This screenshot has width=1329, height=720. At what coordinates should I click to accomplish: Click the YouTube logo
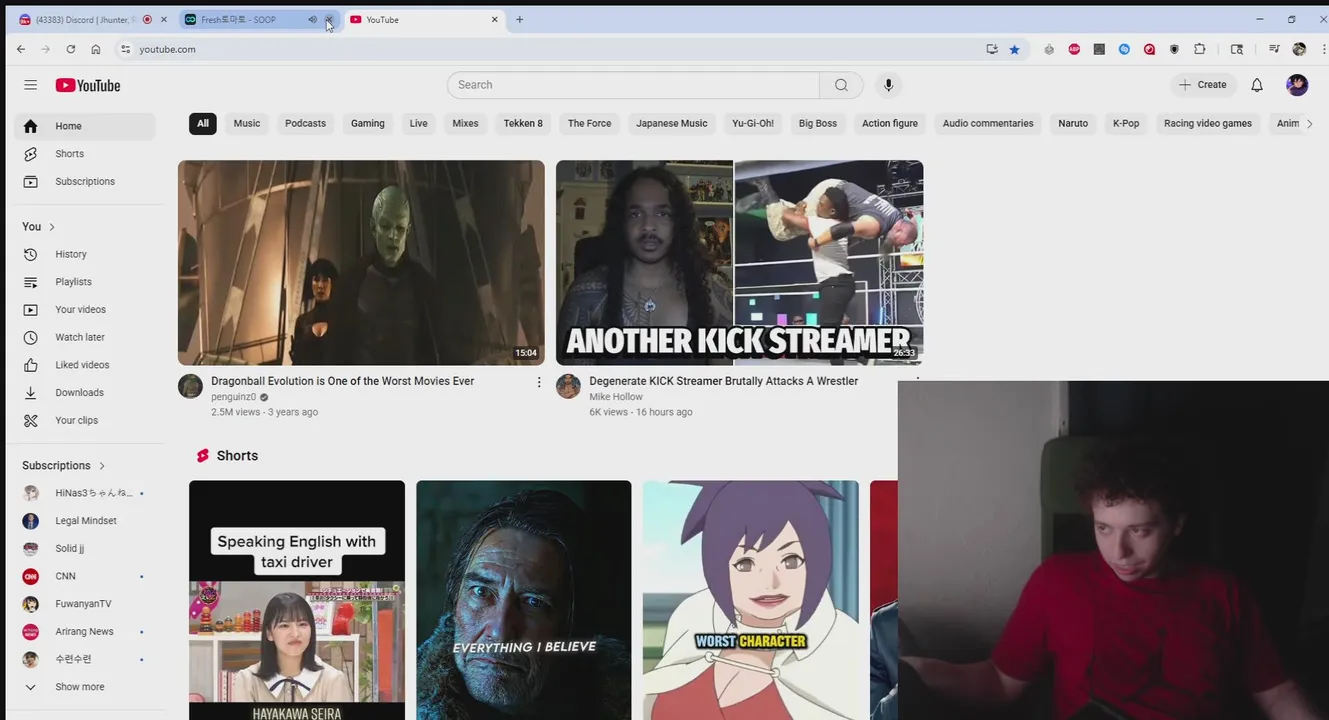[88, 85]
